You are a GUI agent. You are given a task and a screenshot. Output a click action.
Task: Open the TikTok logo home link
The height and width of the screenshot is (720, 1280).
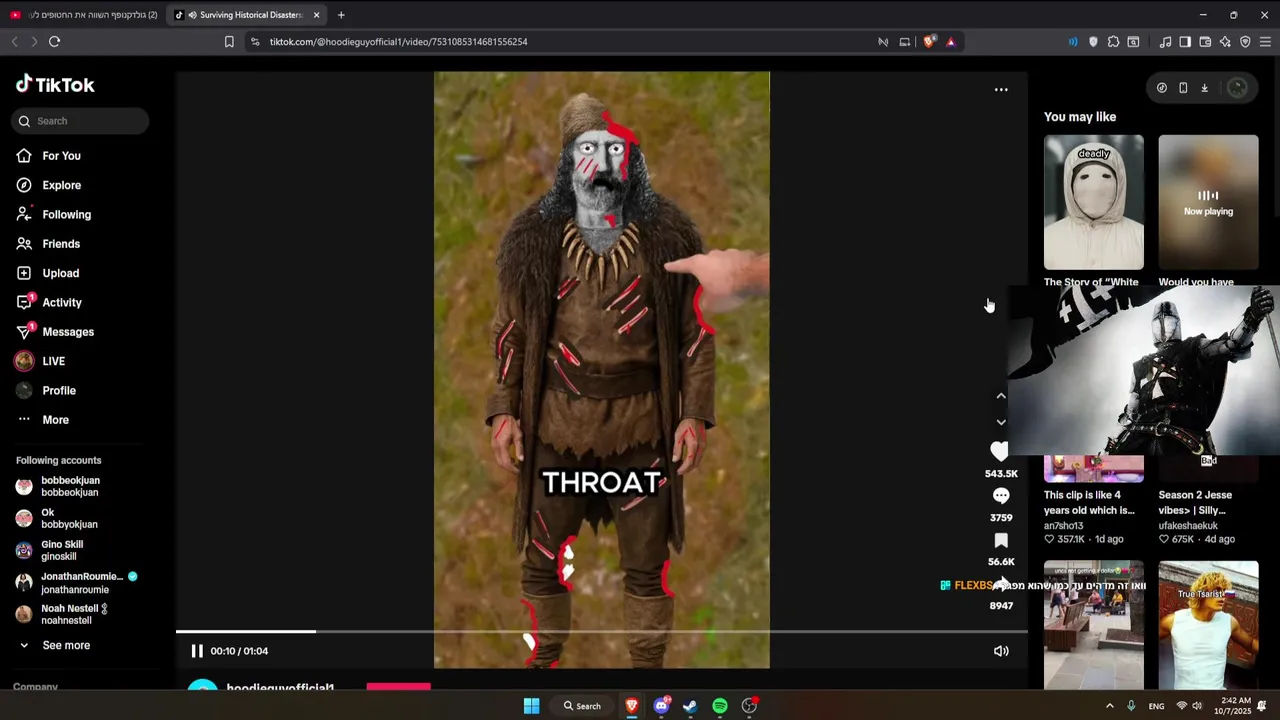pyautogui.click(x=55, y=85)
